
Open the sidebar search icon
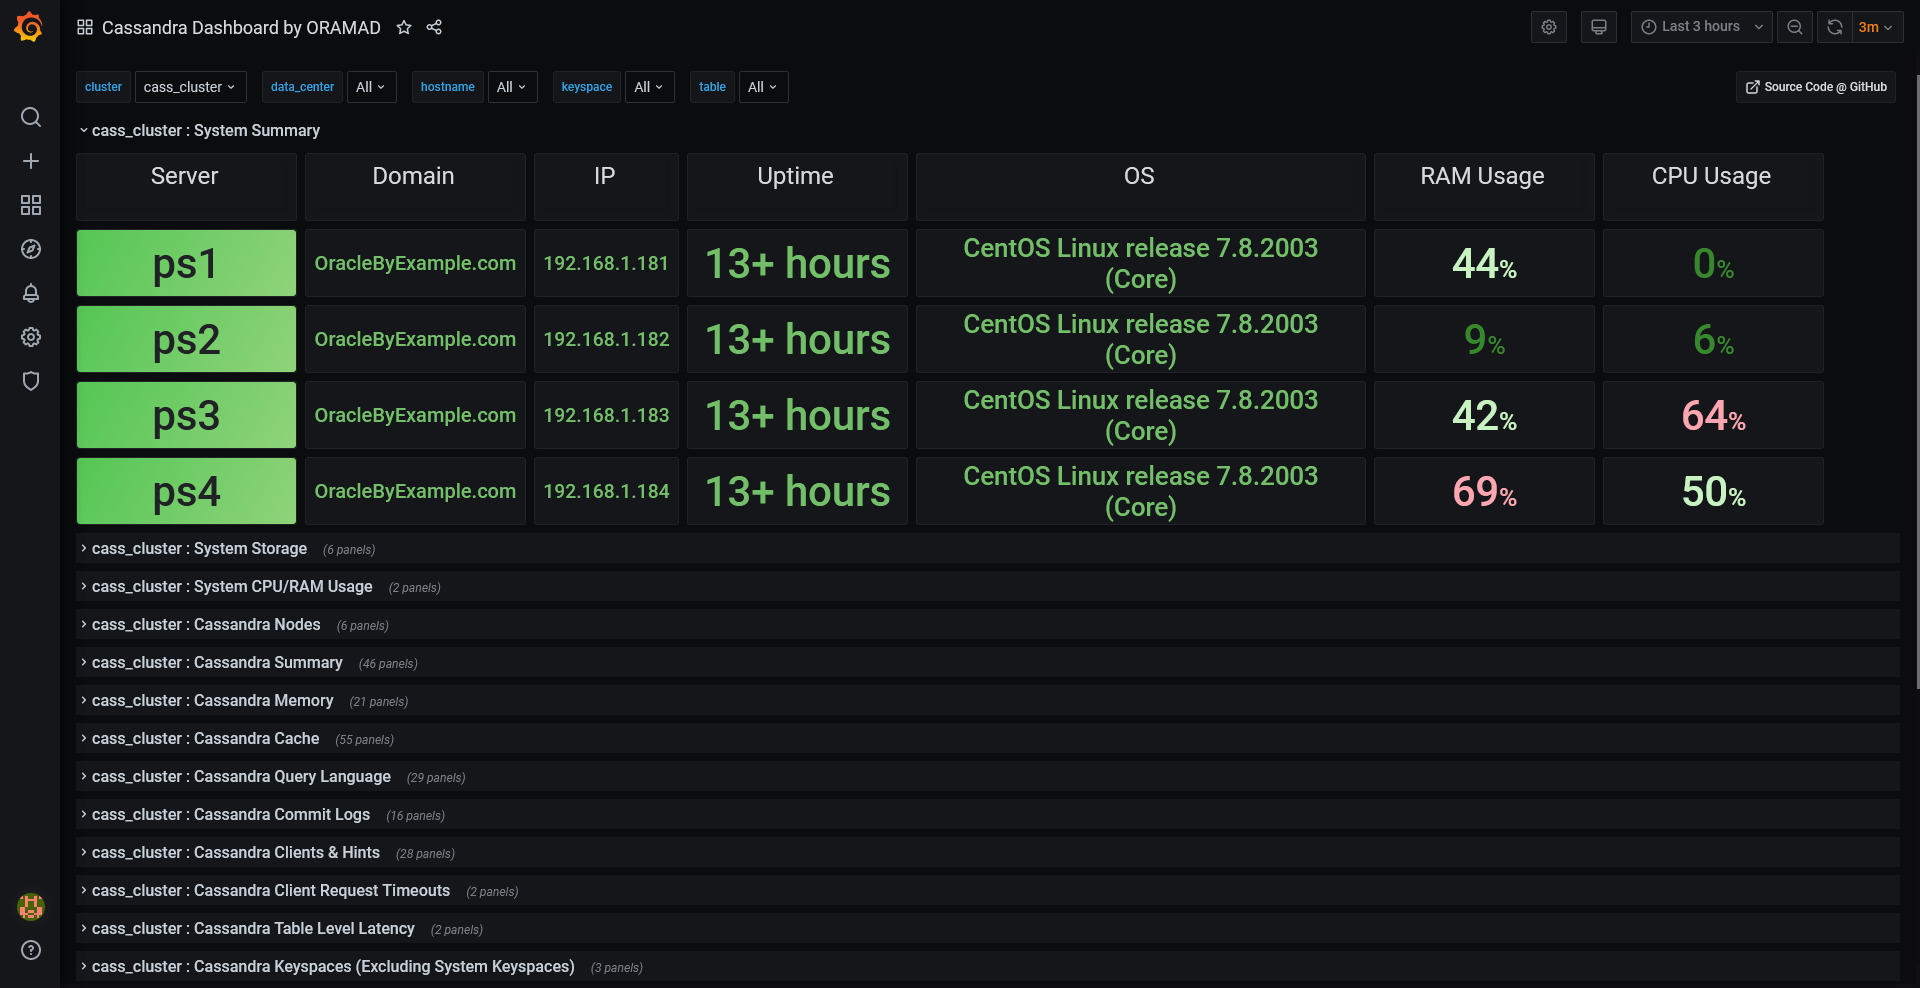pyautogui.click(x=31, y=117)
